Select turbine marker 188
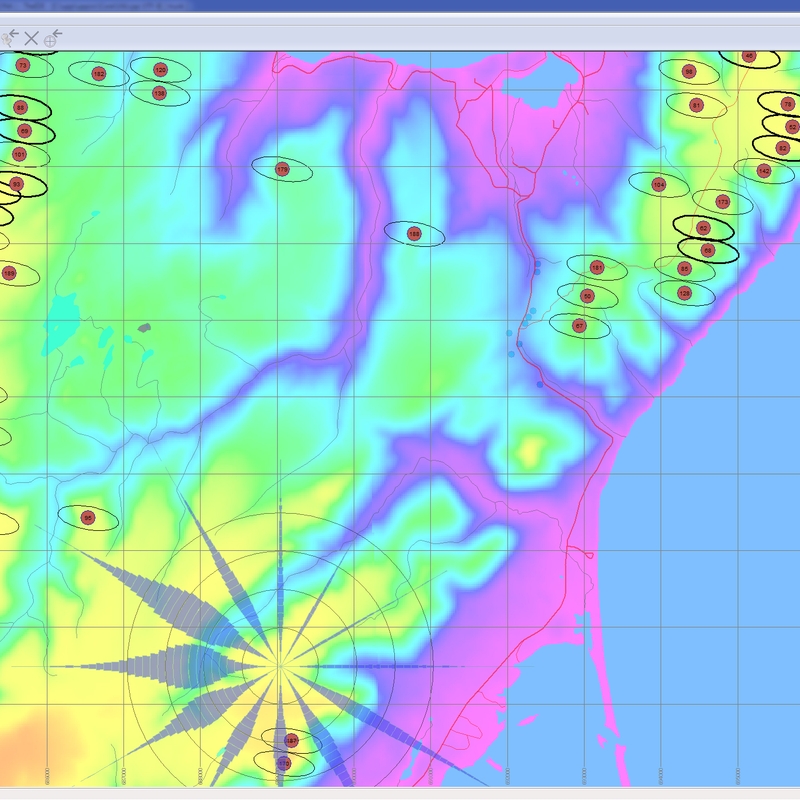The width and height of the screenshot is (800, 800). point(414,234)
